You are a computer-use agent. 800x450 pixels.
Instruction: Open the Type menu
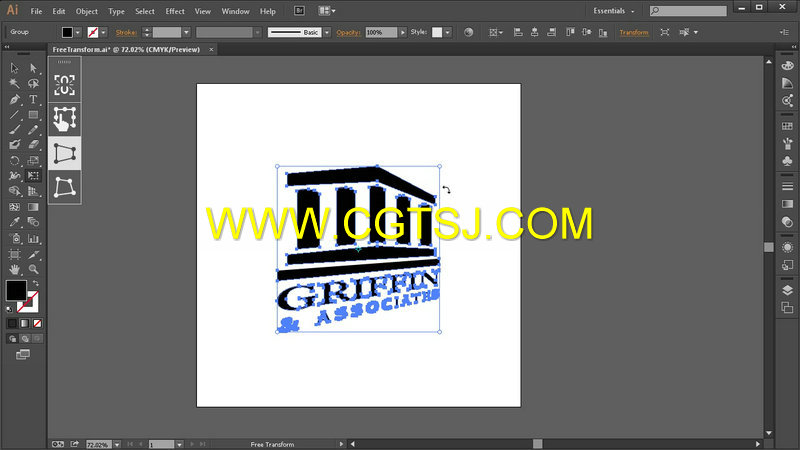click(x=116, y=11)
